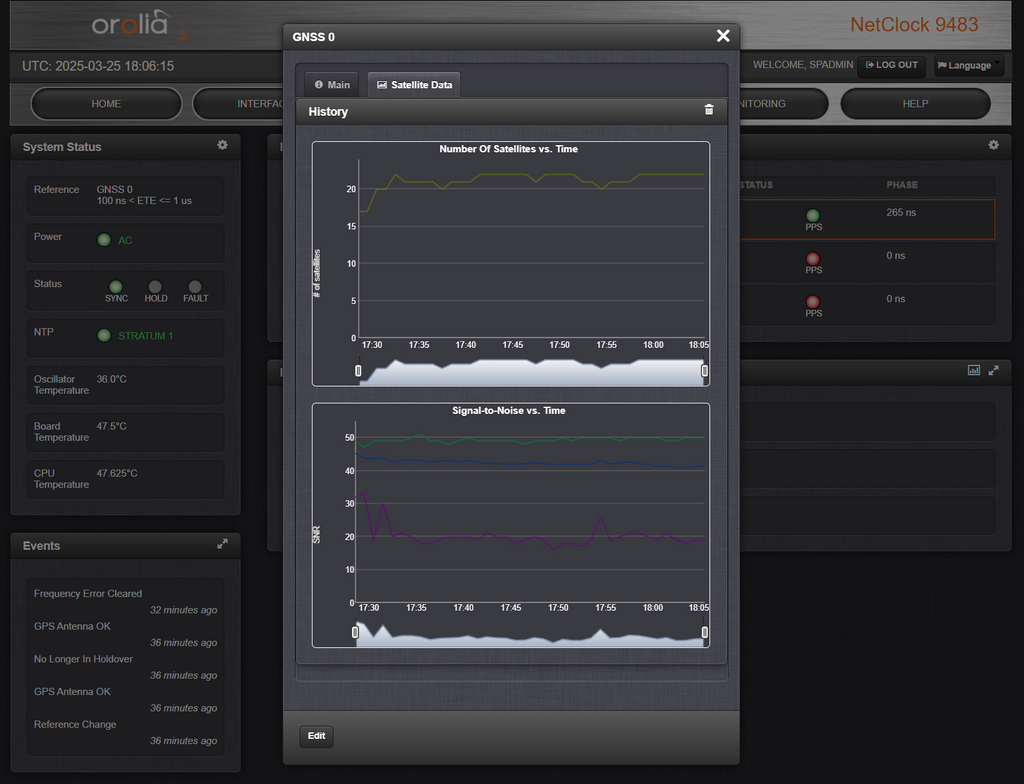Click WELCOME, SPADMIN text
The height and width of the screenshot is (784, 1024).
803,65
